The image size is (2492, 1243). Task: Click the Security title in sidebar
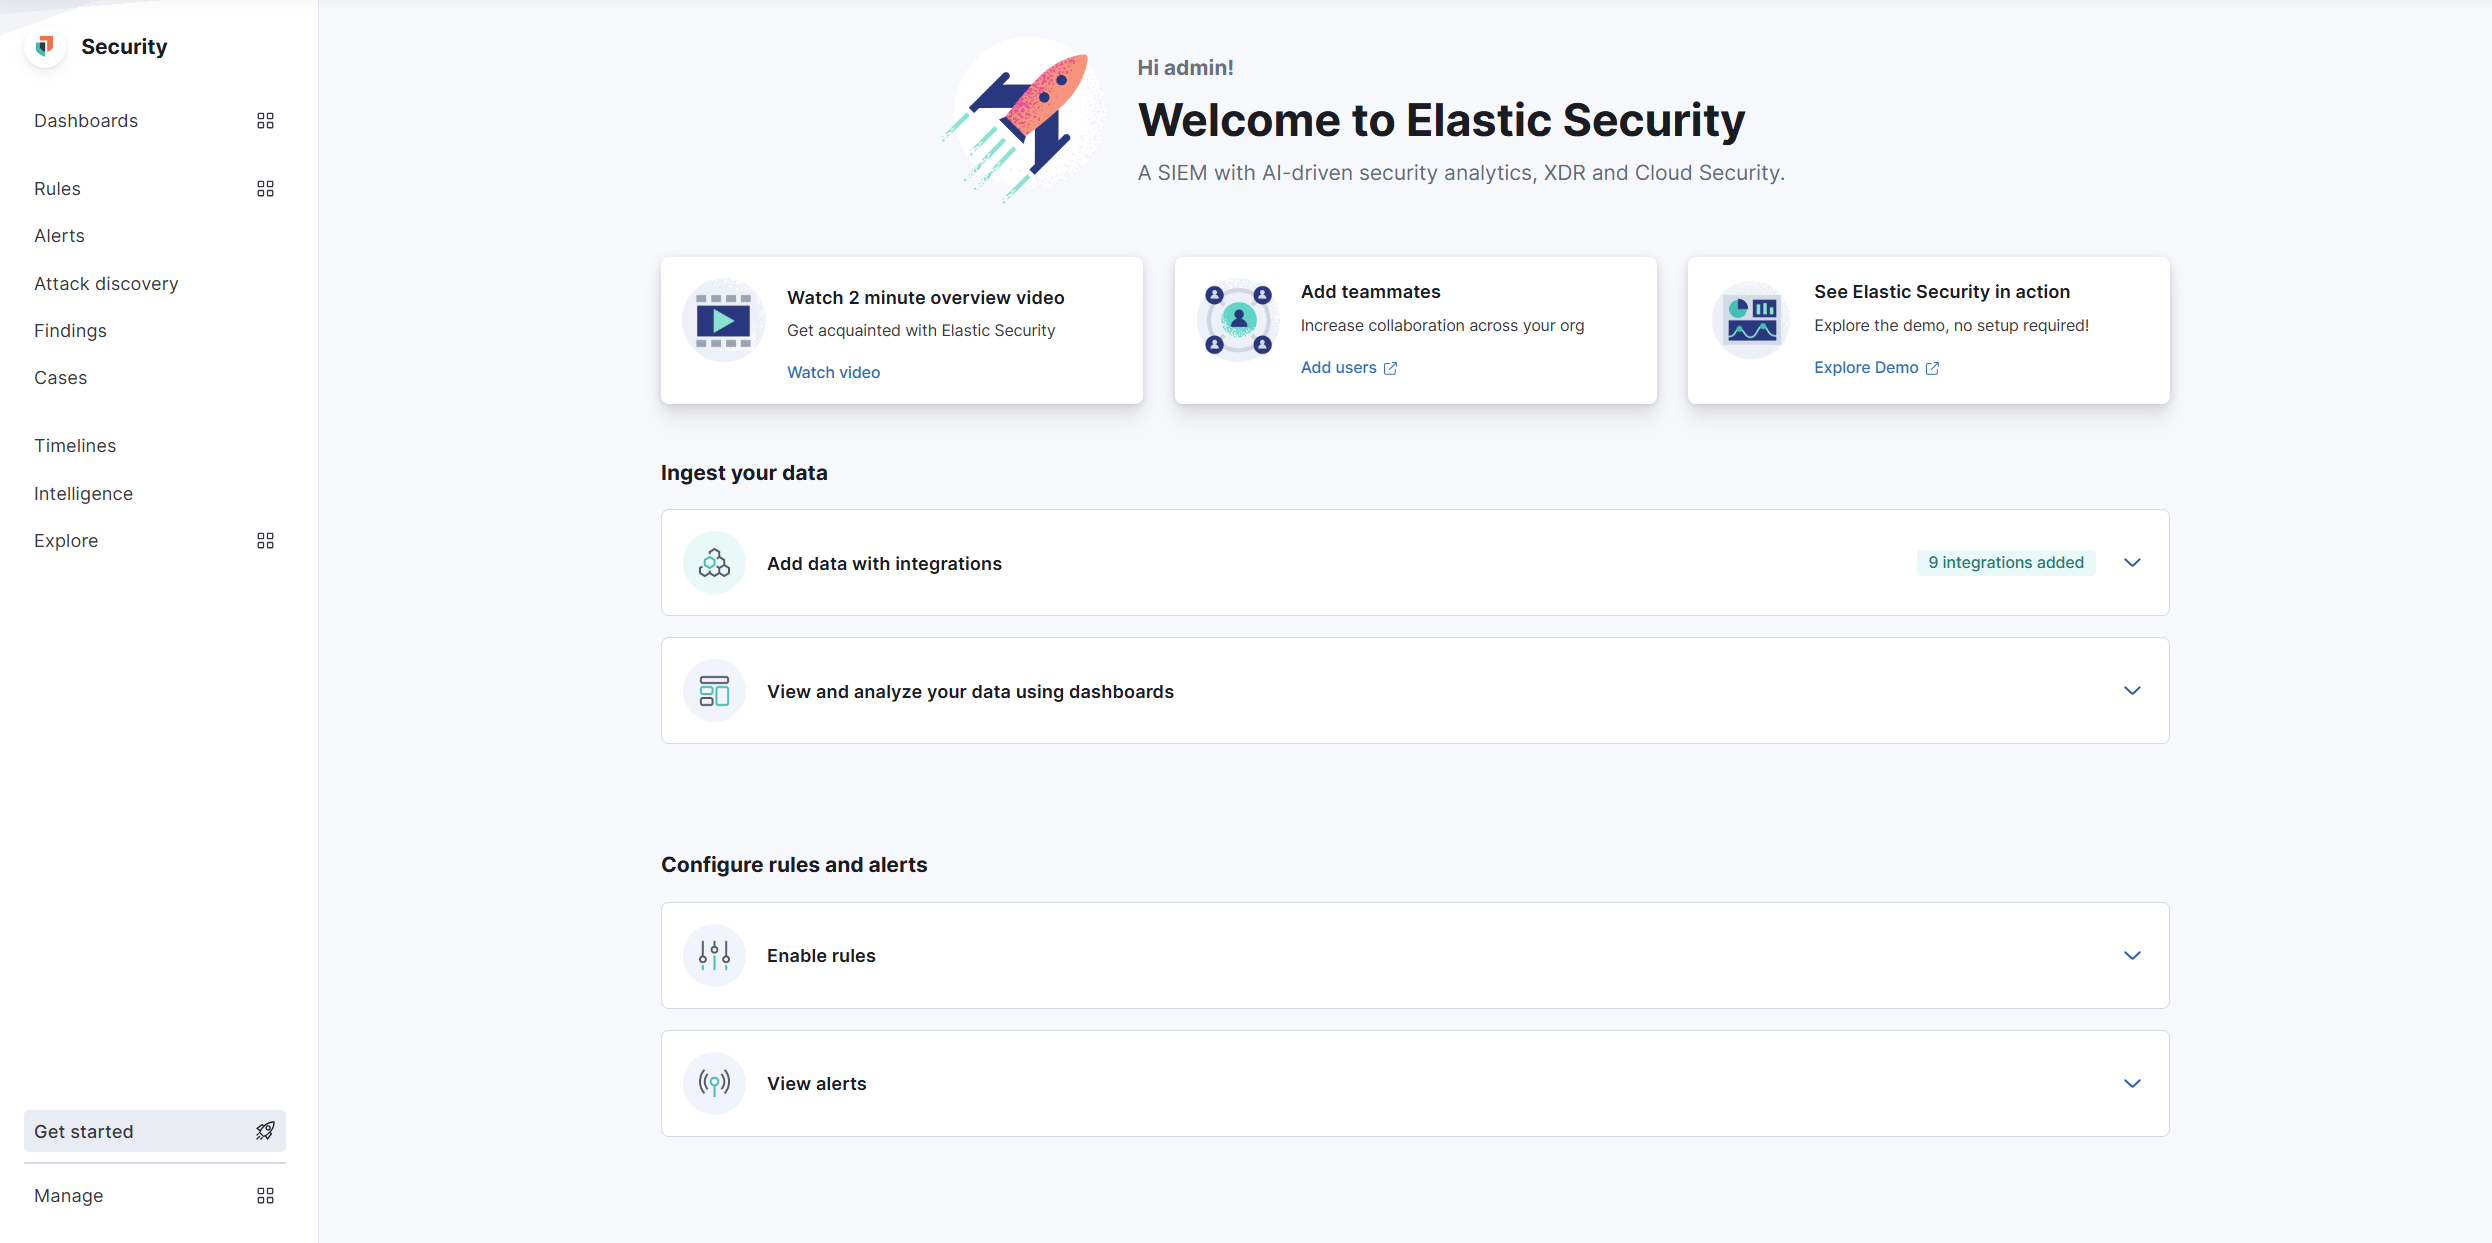point(124,46)
